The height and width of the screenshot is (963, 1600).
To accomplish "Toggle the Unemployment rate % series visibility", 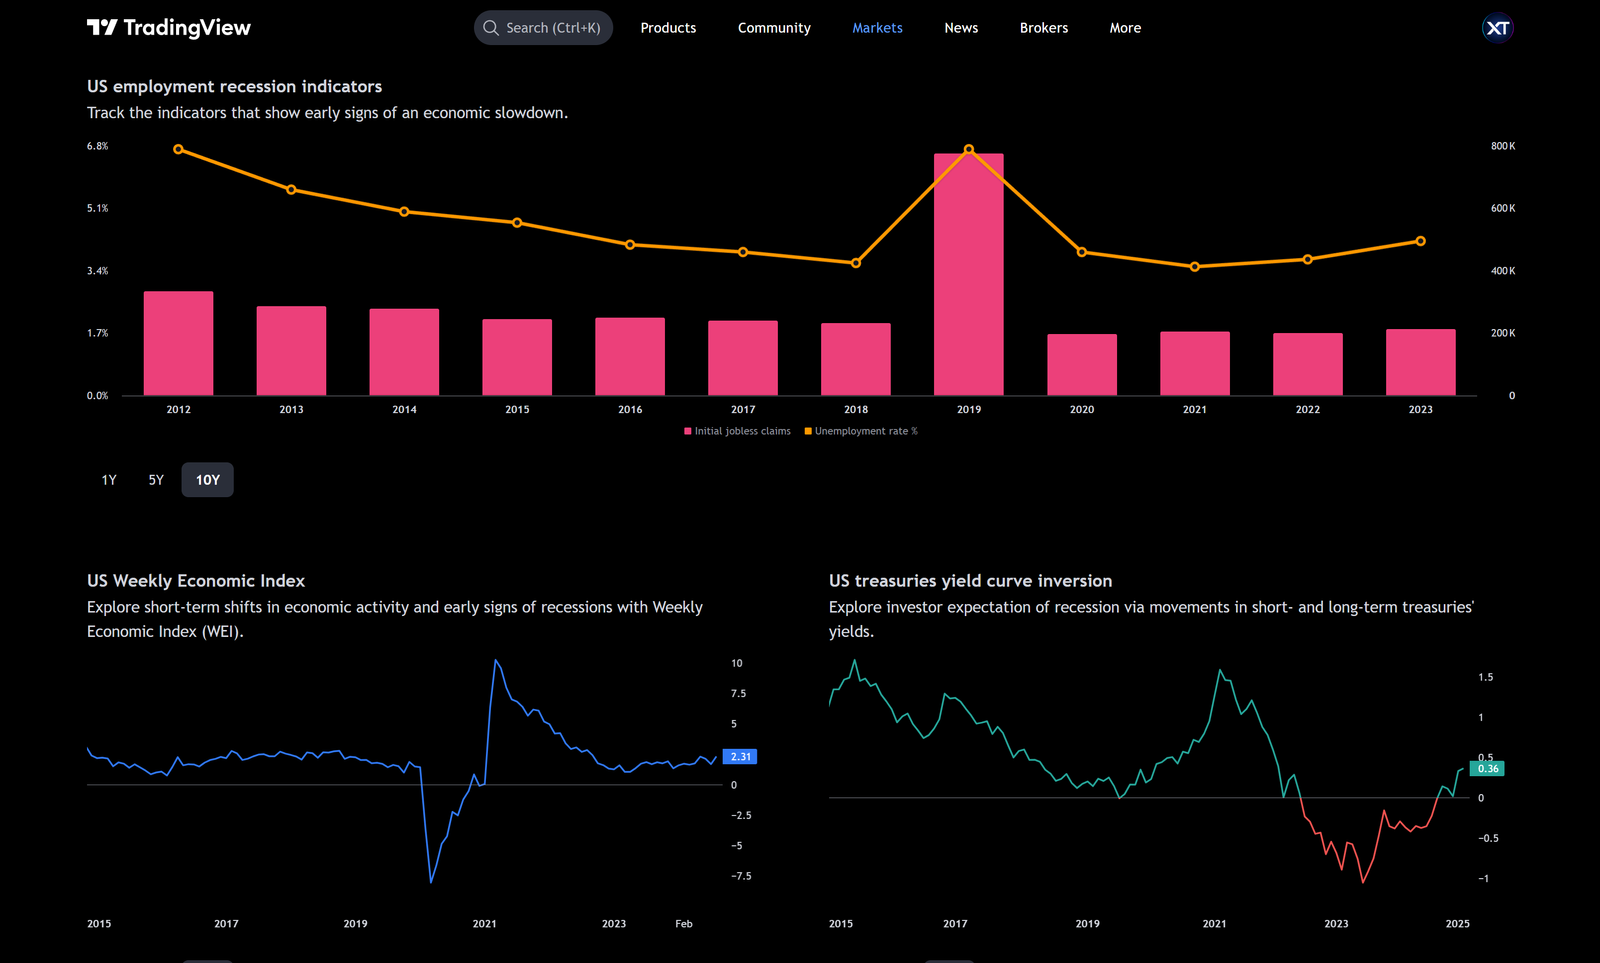I will tap(860, 430).
